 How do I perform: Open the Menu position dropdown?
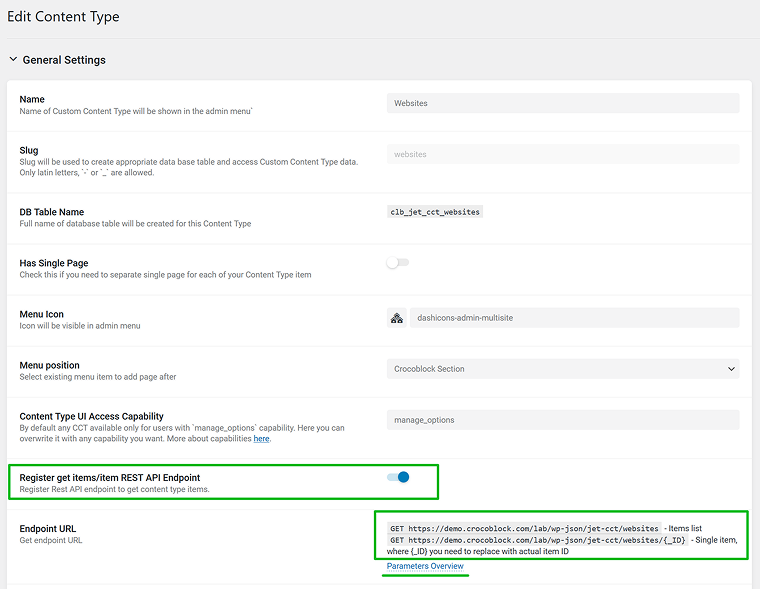click(563, 369)
